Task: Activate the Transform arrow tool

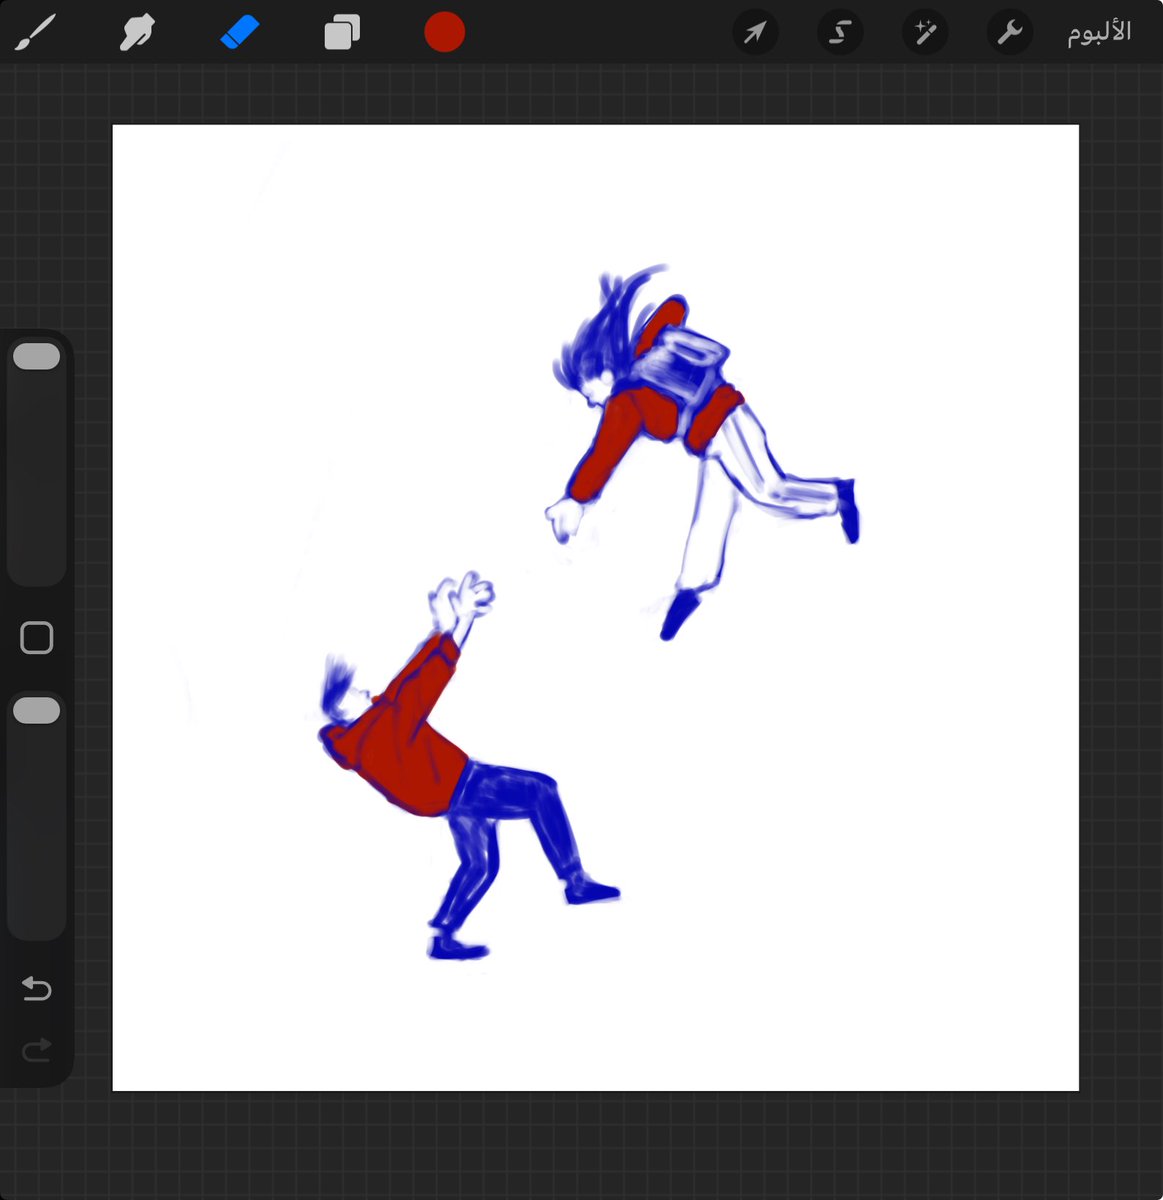Action: click(755, 32)
